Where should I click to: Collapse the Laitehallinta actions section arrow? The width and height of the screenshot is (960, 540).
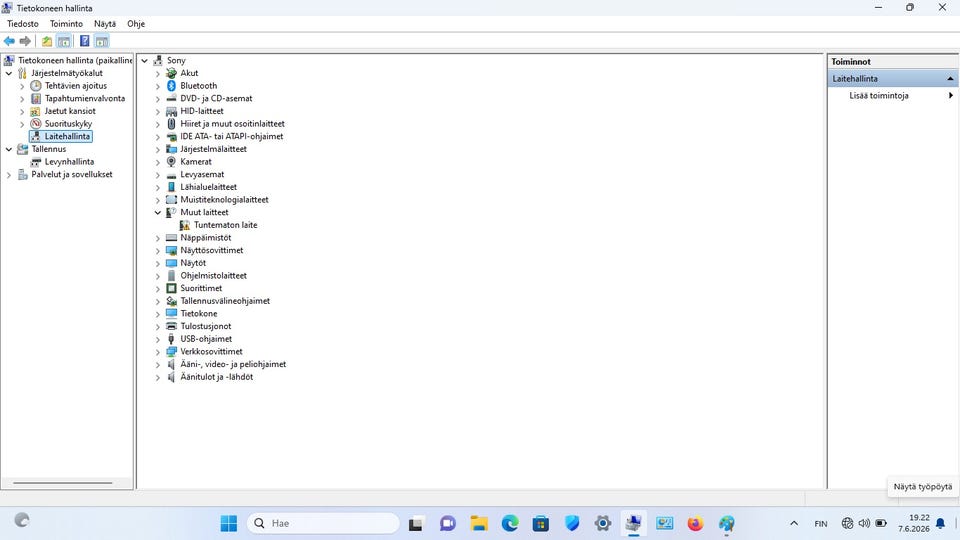tap(950, 79)
